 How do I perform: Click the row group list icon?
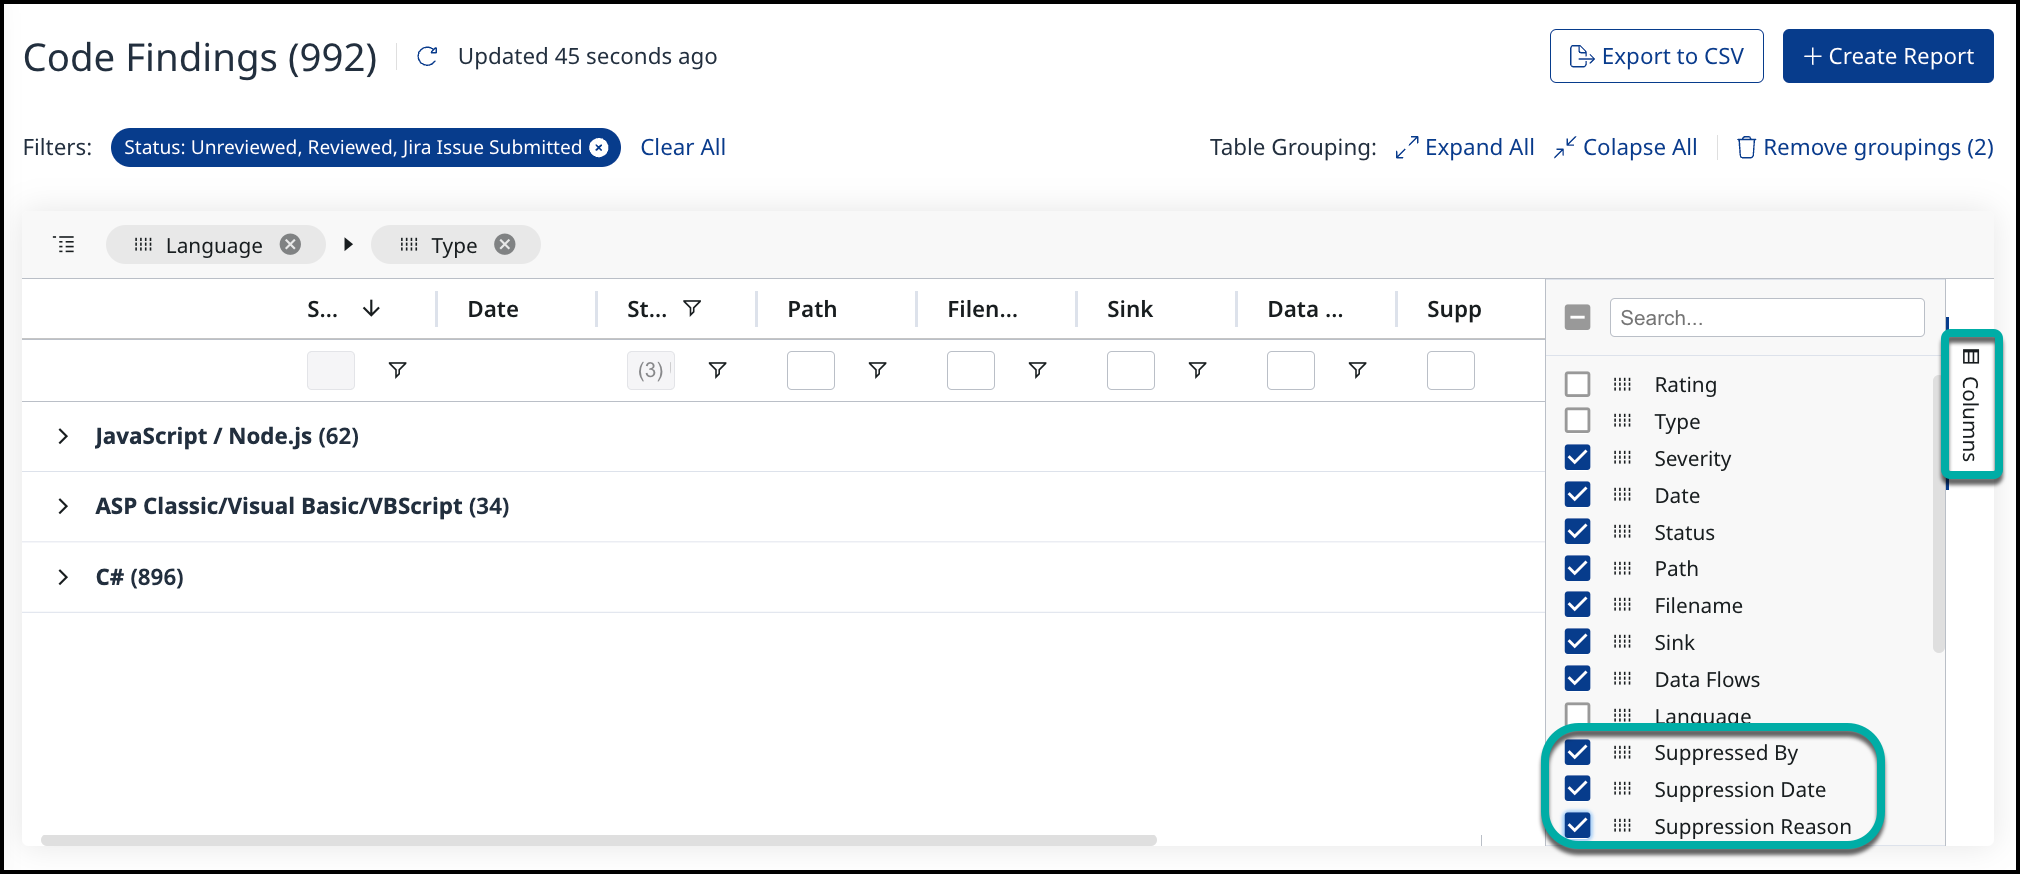[x=64, y=245]
